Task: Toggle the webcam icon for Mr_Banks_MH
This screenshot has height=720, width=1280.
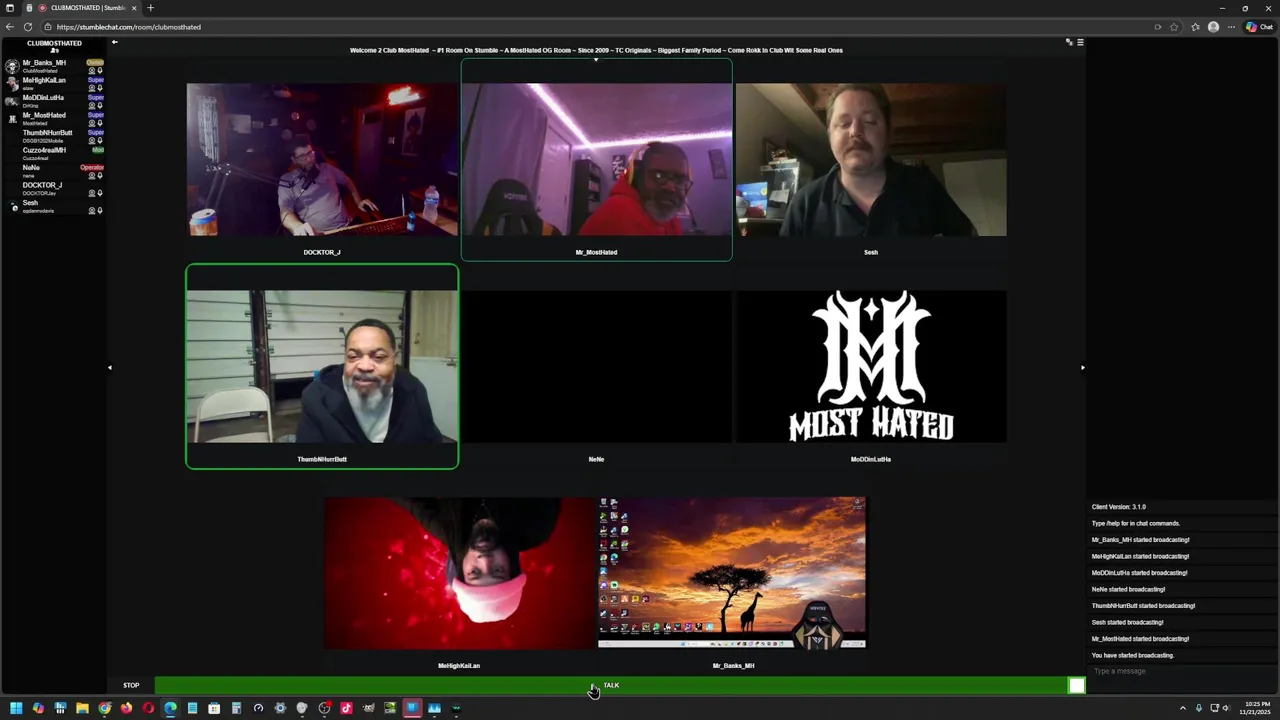Action: pyautogui.click(x=92, y=71)
